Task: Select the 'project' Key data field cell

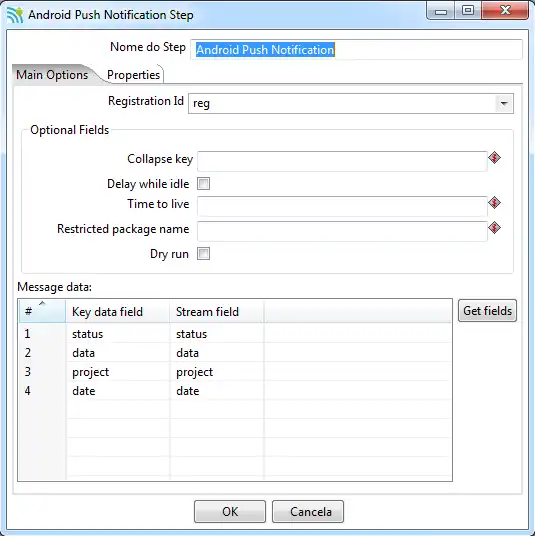Action: coord(118,372)
